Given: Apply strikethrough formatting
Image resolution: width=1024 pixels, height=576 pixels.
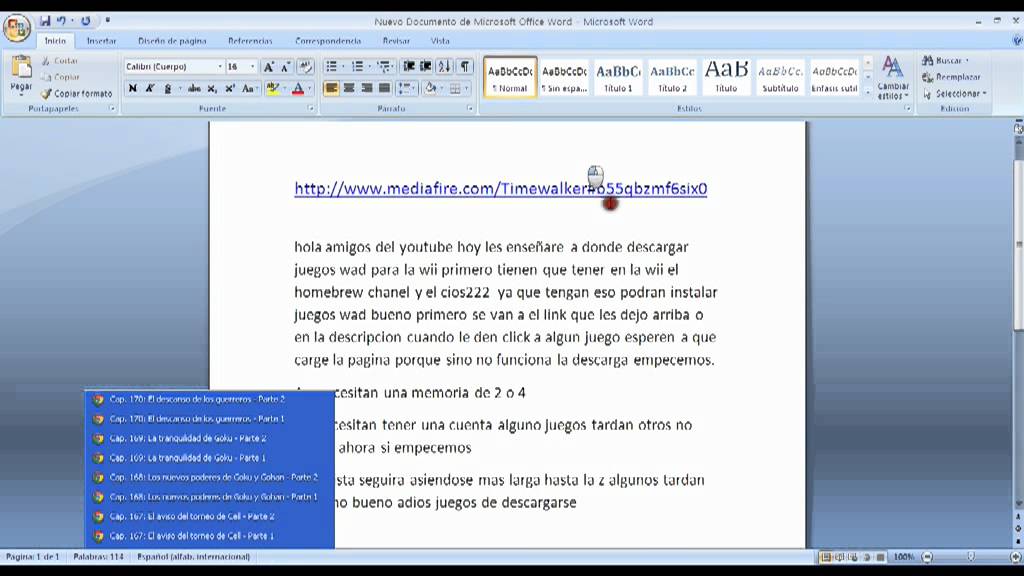Looking at the screenshot, I should tap(194, 88).
